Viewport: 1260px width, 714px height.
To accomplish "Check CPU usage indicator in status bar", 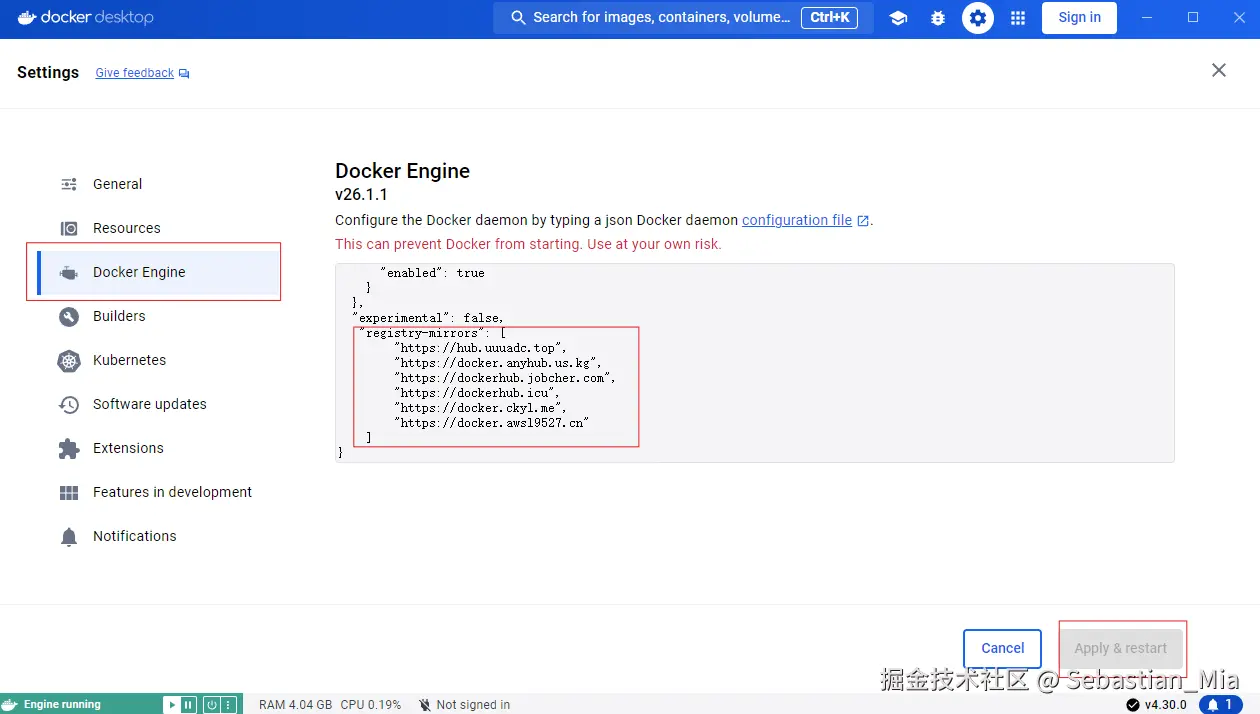I will (x=371, y=704).
